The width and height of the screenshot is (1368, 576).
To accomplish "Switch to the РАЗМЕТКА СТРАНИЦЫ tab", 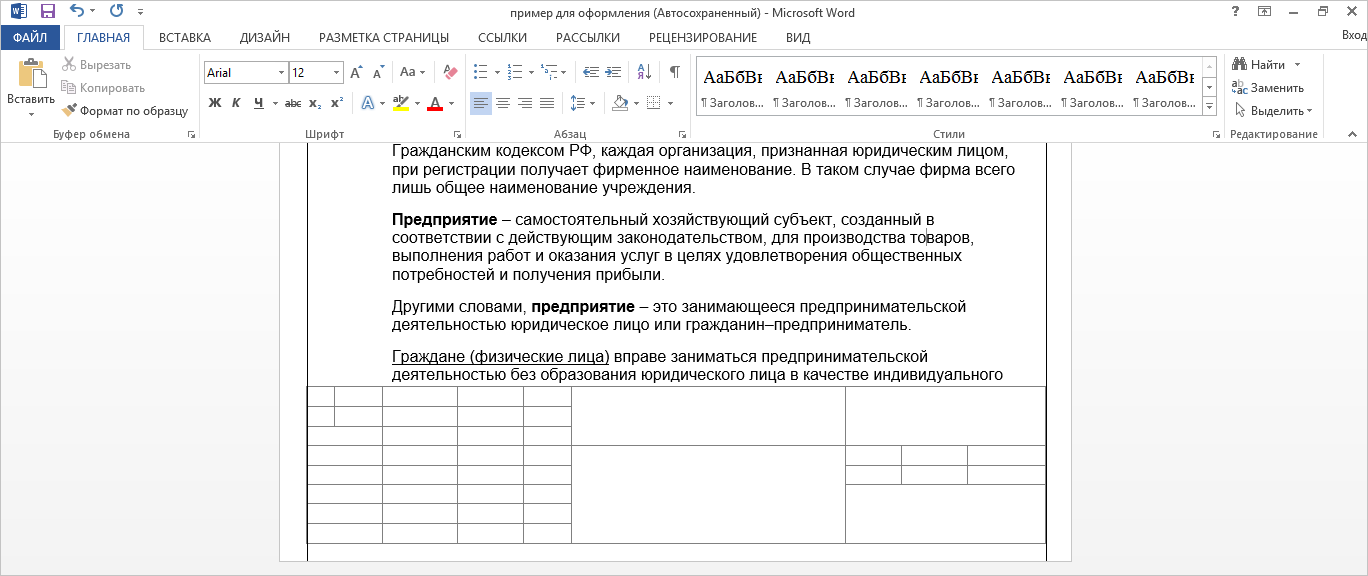I will tap(383, 38).
